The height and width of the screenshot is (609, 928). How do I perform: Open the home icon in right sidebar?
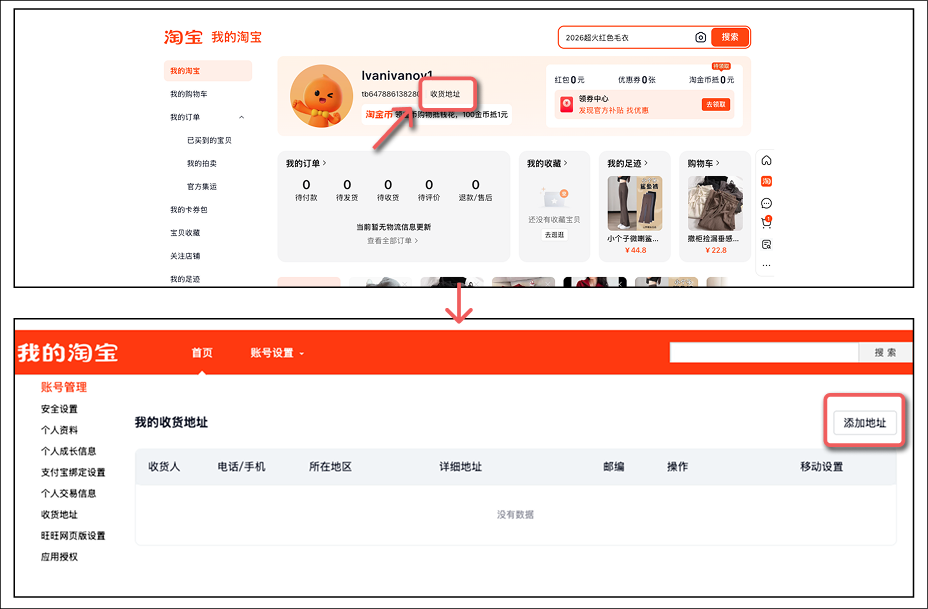point(766,161)
